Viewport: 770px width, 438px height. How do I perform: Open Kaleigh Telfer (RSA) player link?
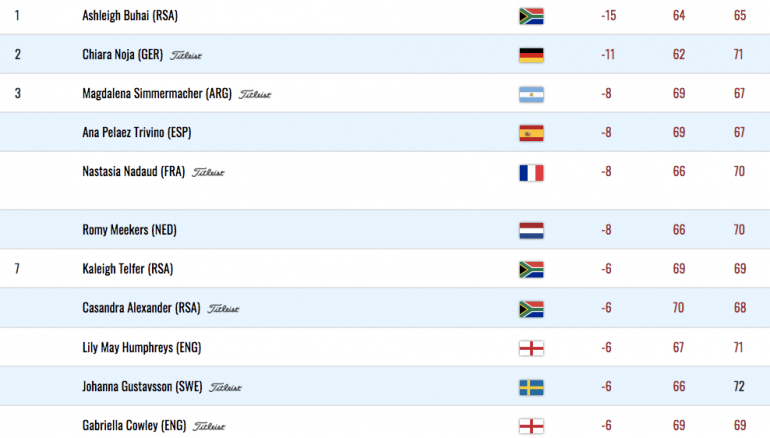coord(128,269)
